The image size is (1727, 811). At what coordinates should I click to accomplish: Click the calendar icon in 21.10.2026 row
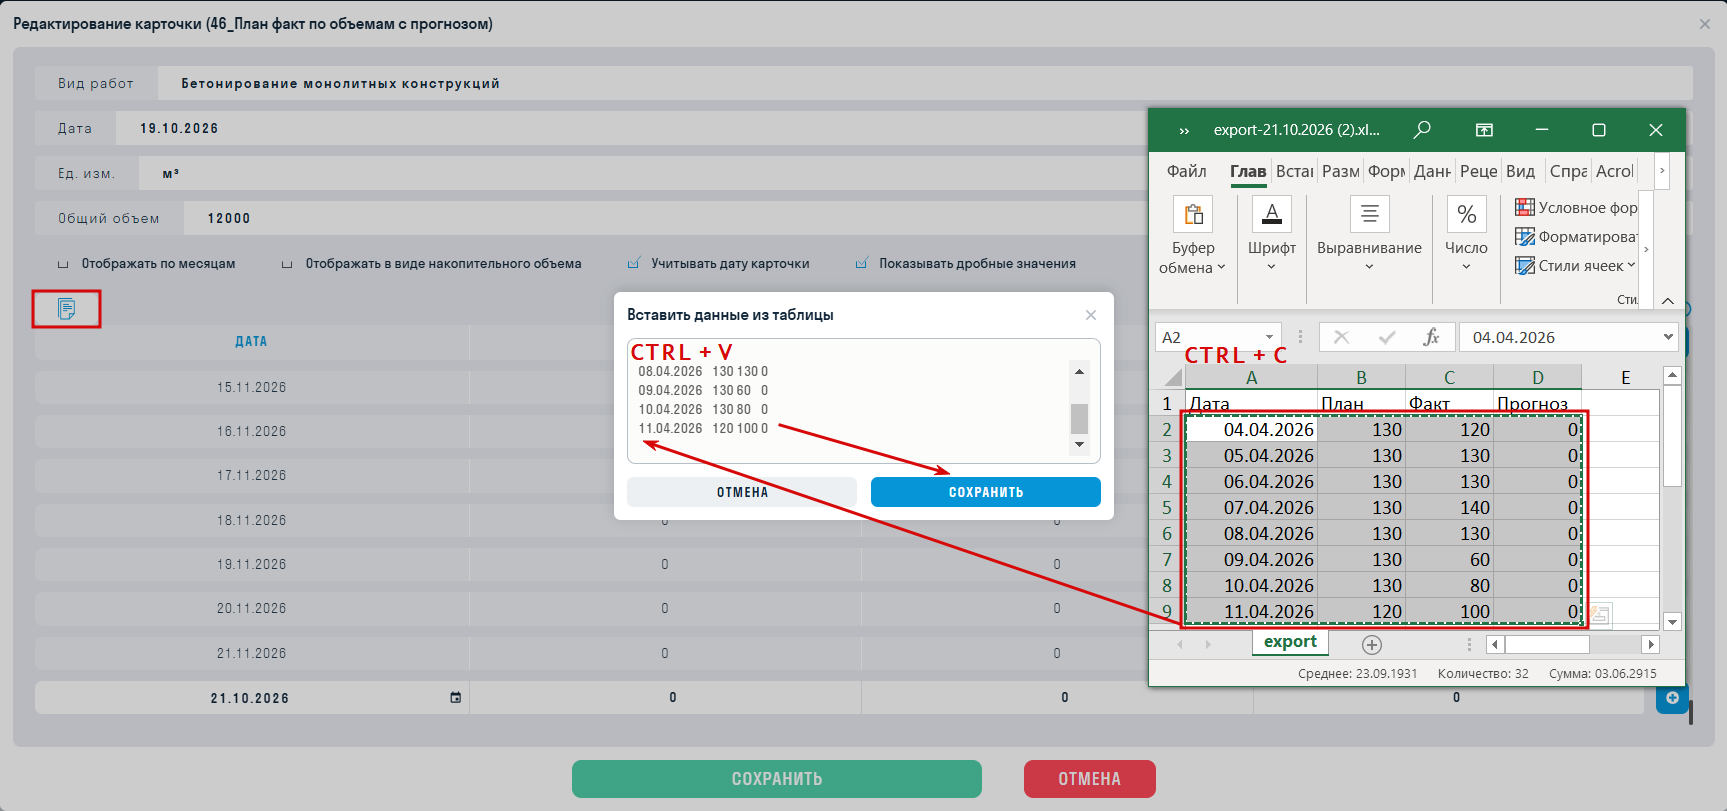tap(456, 698)
